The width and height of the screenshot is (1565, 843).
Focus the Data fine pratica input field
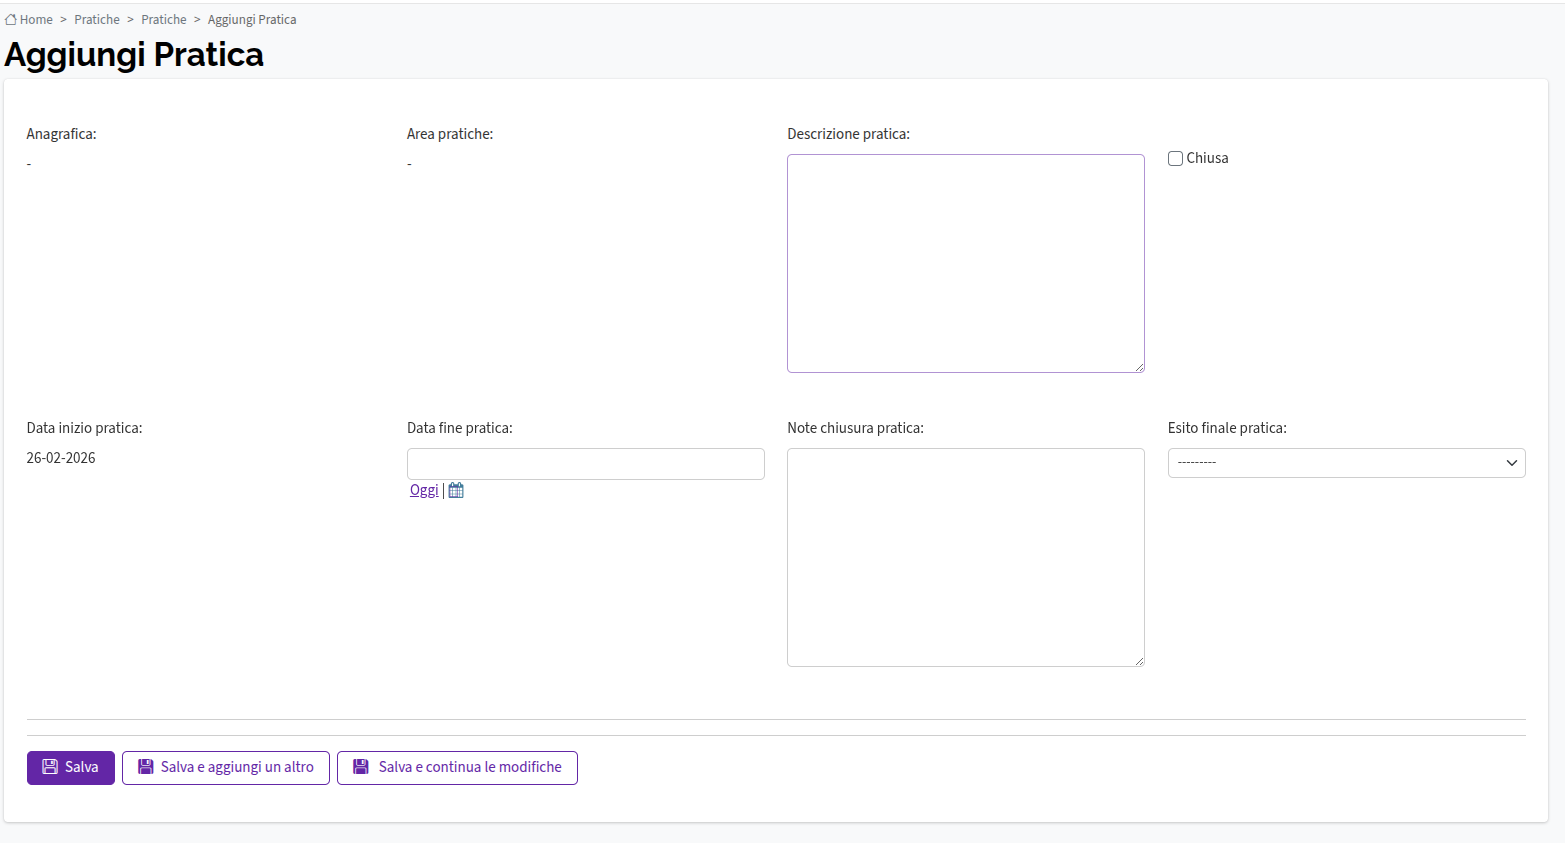(x=585, y=464)
